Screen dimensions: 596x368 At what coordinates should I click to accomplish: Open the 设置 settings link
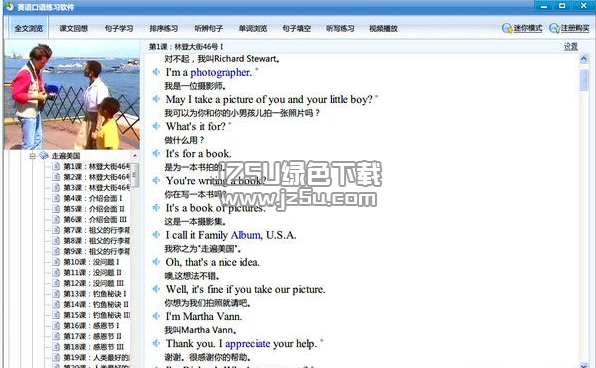(571, 46)
